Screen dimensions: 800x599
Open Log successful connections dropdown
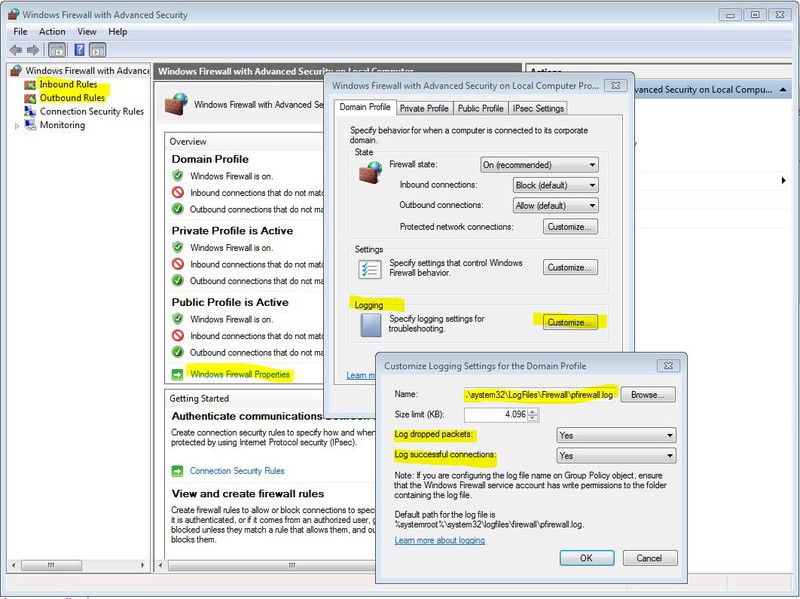615,456
